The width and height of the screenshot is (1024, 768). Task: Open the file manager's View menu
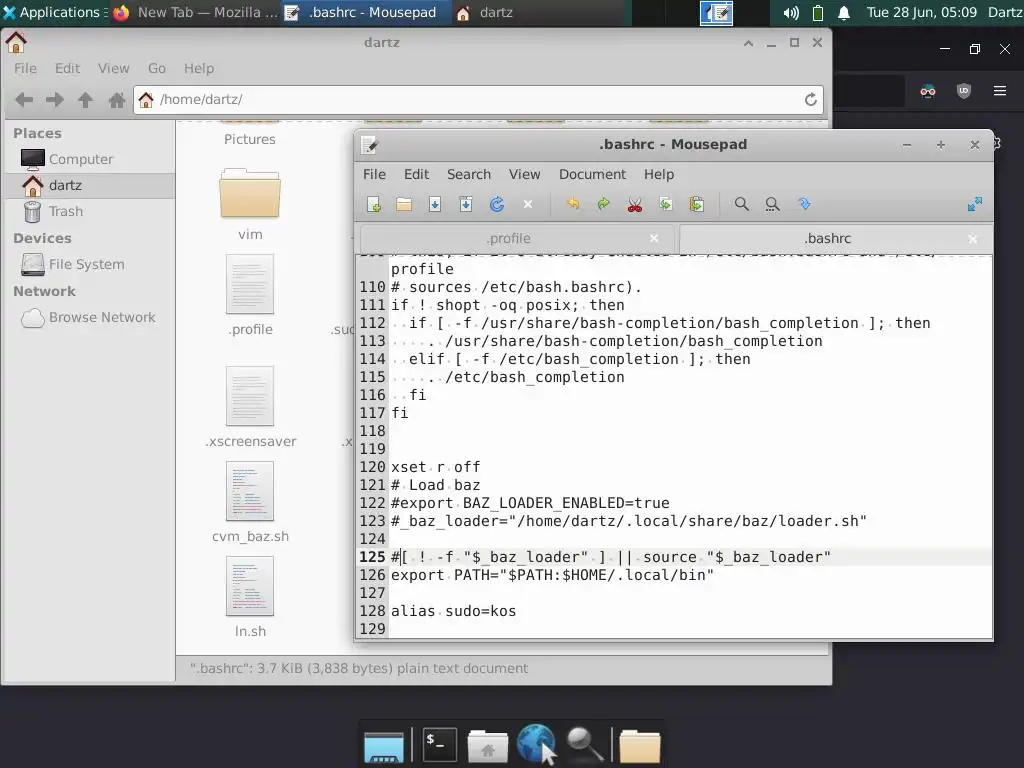114,69
